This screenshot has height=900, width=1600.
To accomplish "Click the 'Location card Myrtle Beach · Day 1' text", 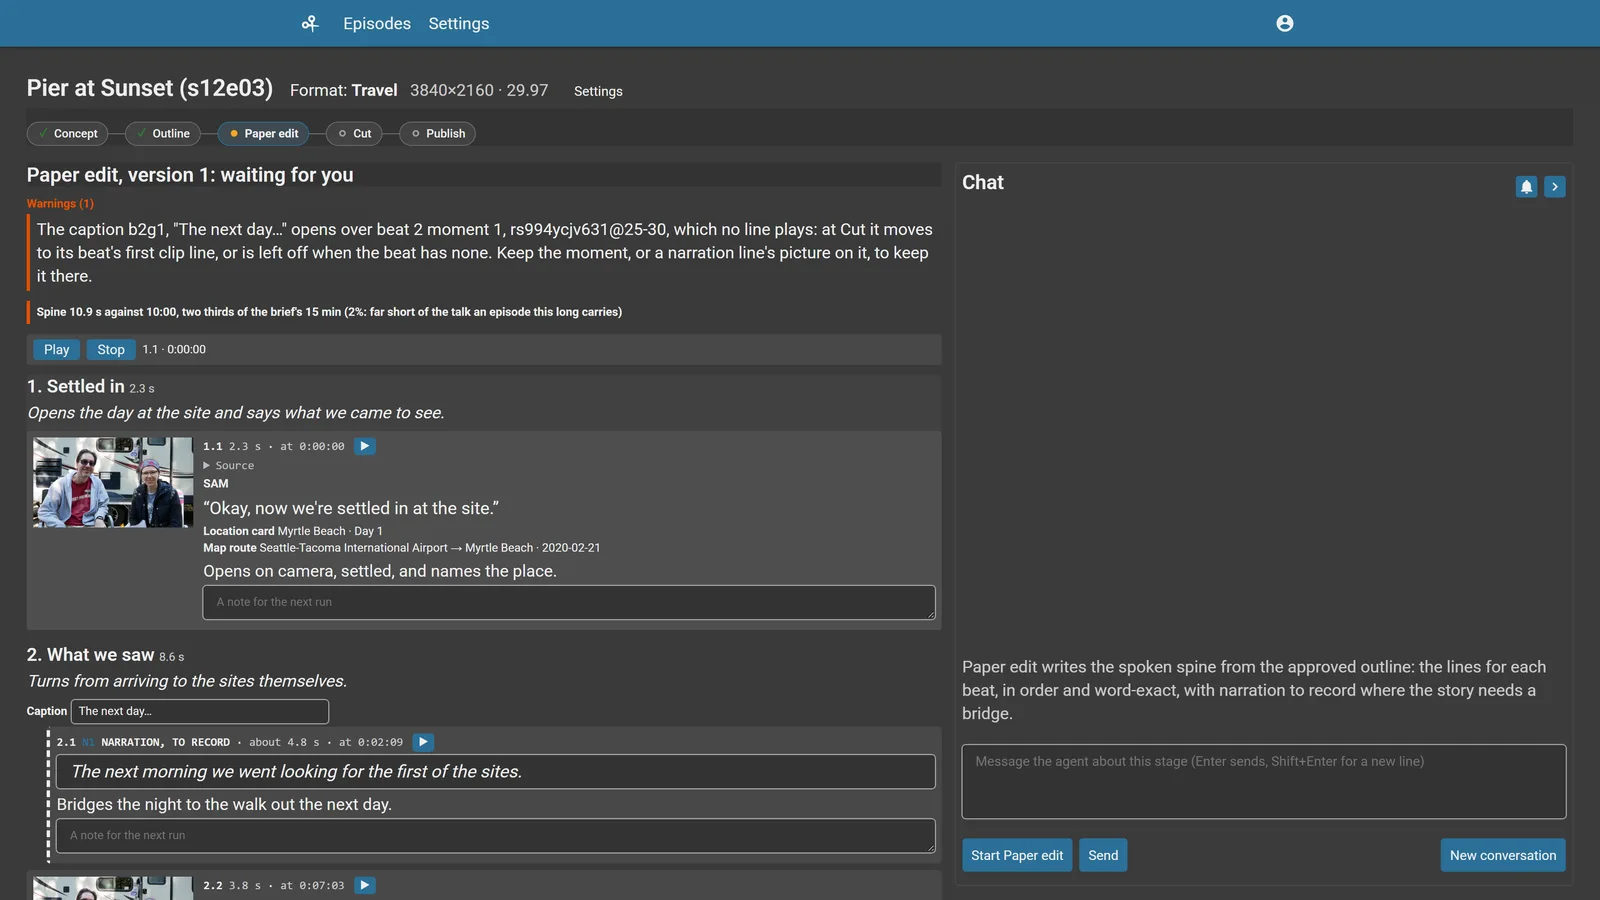I will [x=293, y=531].
